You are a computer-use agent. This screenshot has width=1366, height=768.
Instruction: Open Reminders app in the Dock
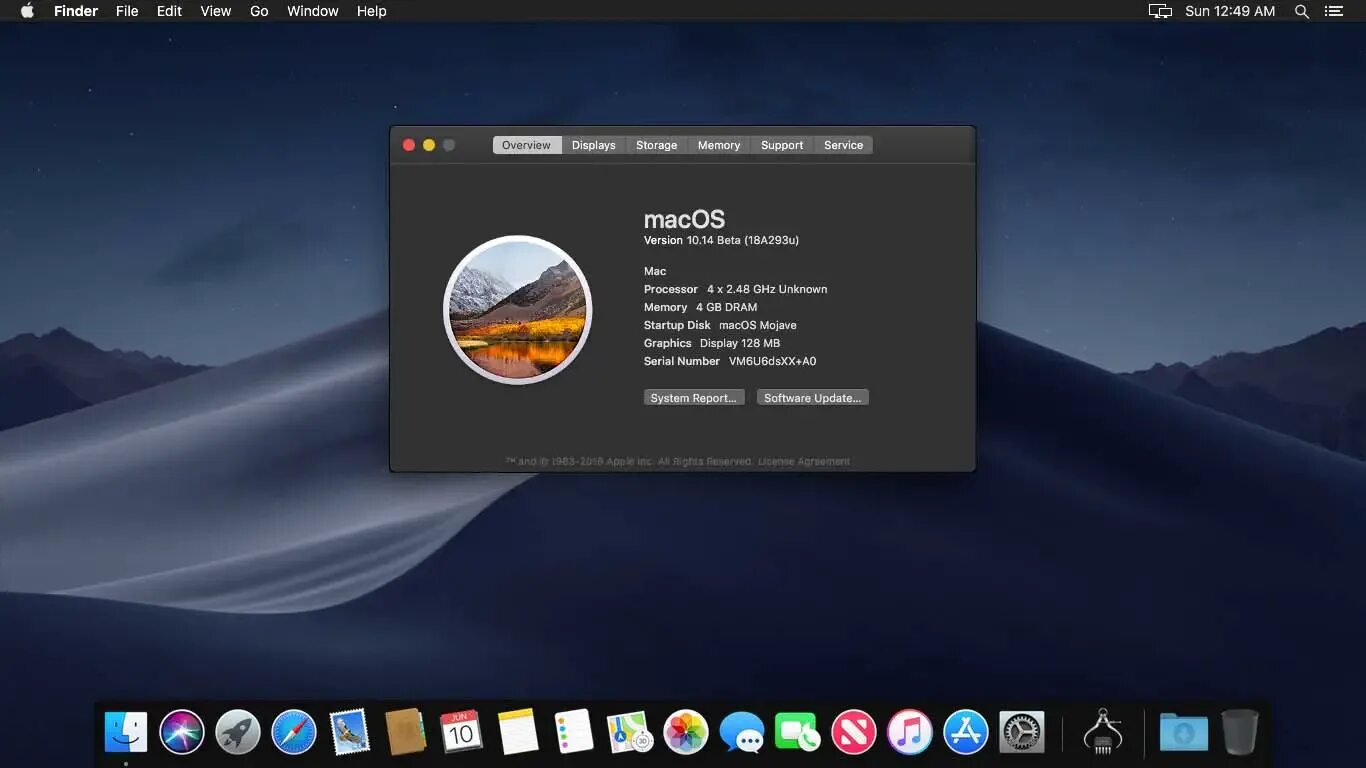click(574, 732)
